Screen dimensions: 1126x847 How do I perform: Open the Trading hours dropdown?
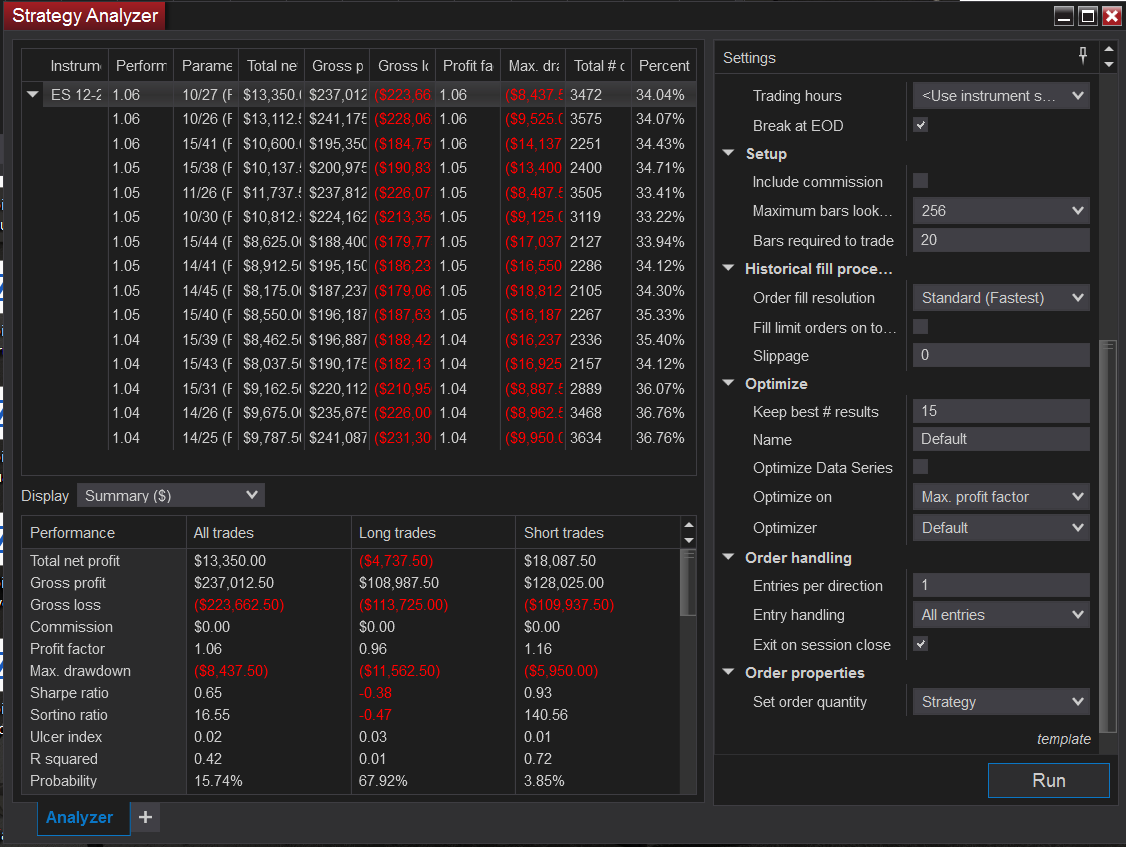[x=1001, y=96]
